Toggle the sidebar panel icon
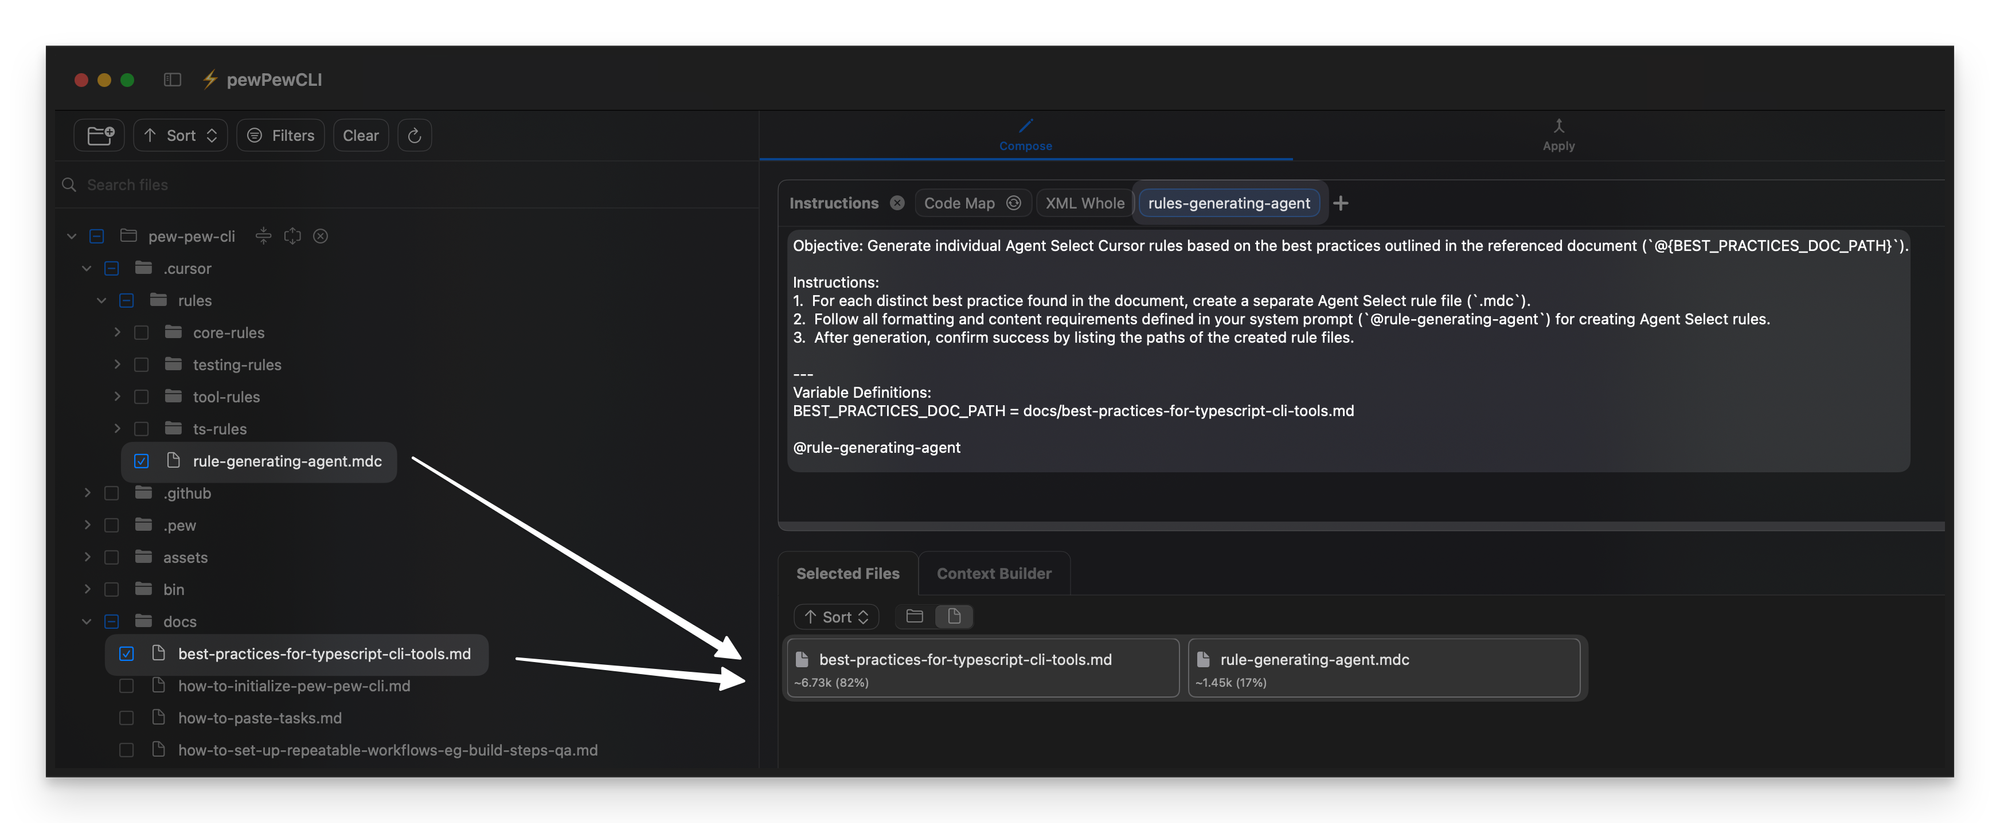 tap(172, 79)
